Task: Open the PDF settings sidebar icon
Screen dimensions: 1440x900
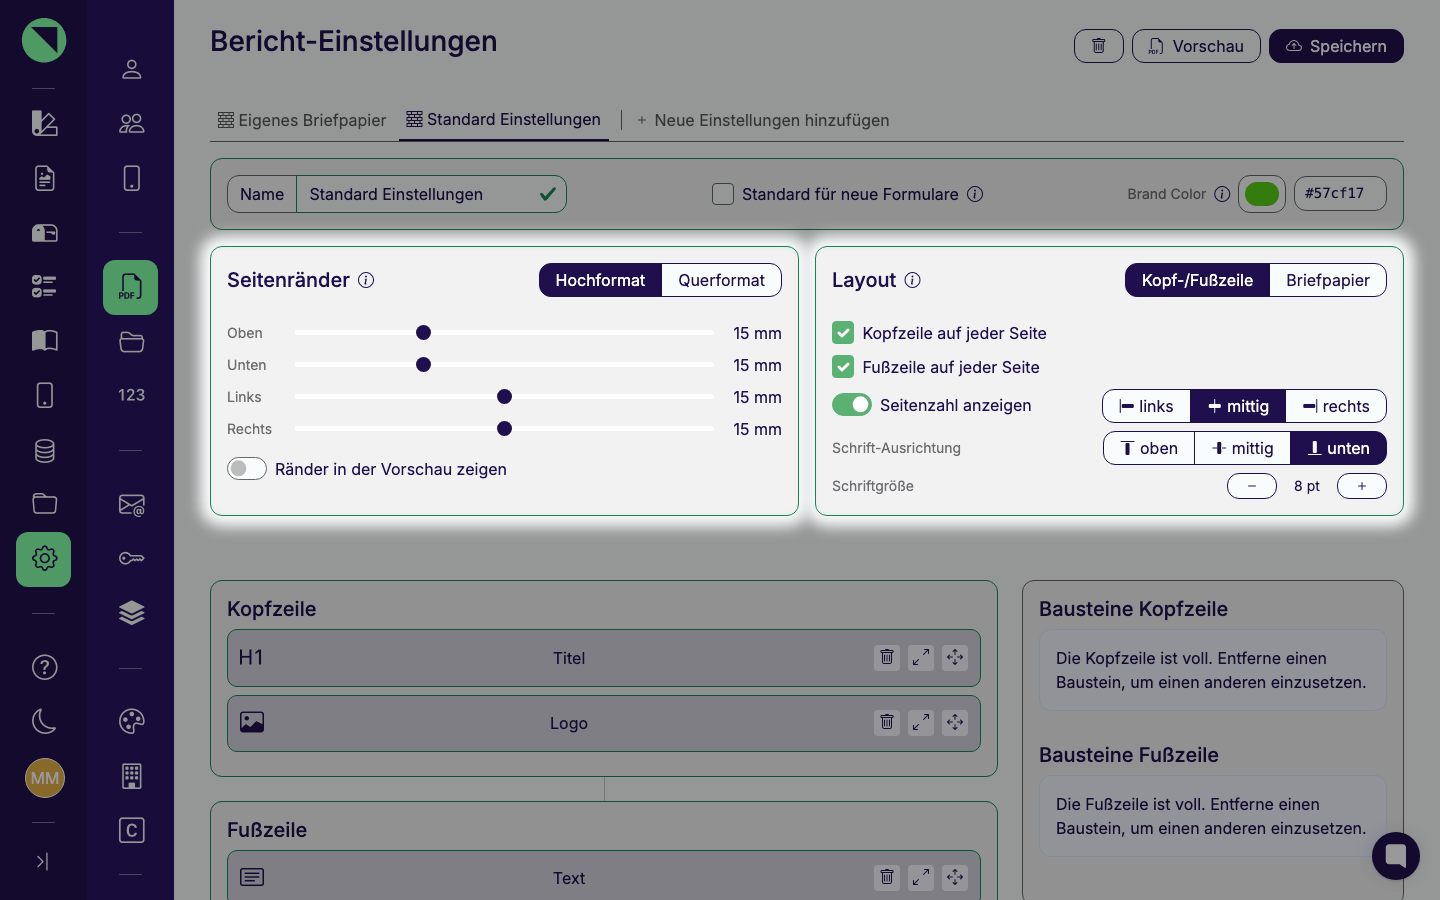Action: coord(131,288)
